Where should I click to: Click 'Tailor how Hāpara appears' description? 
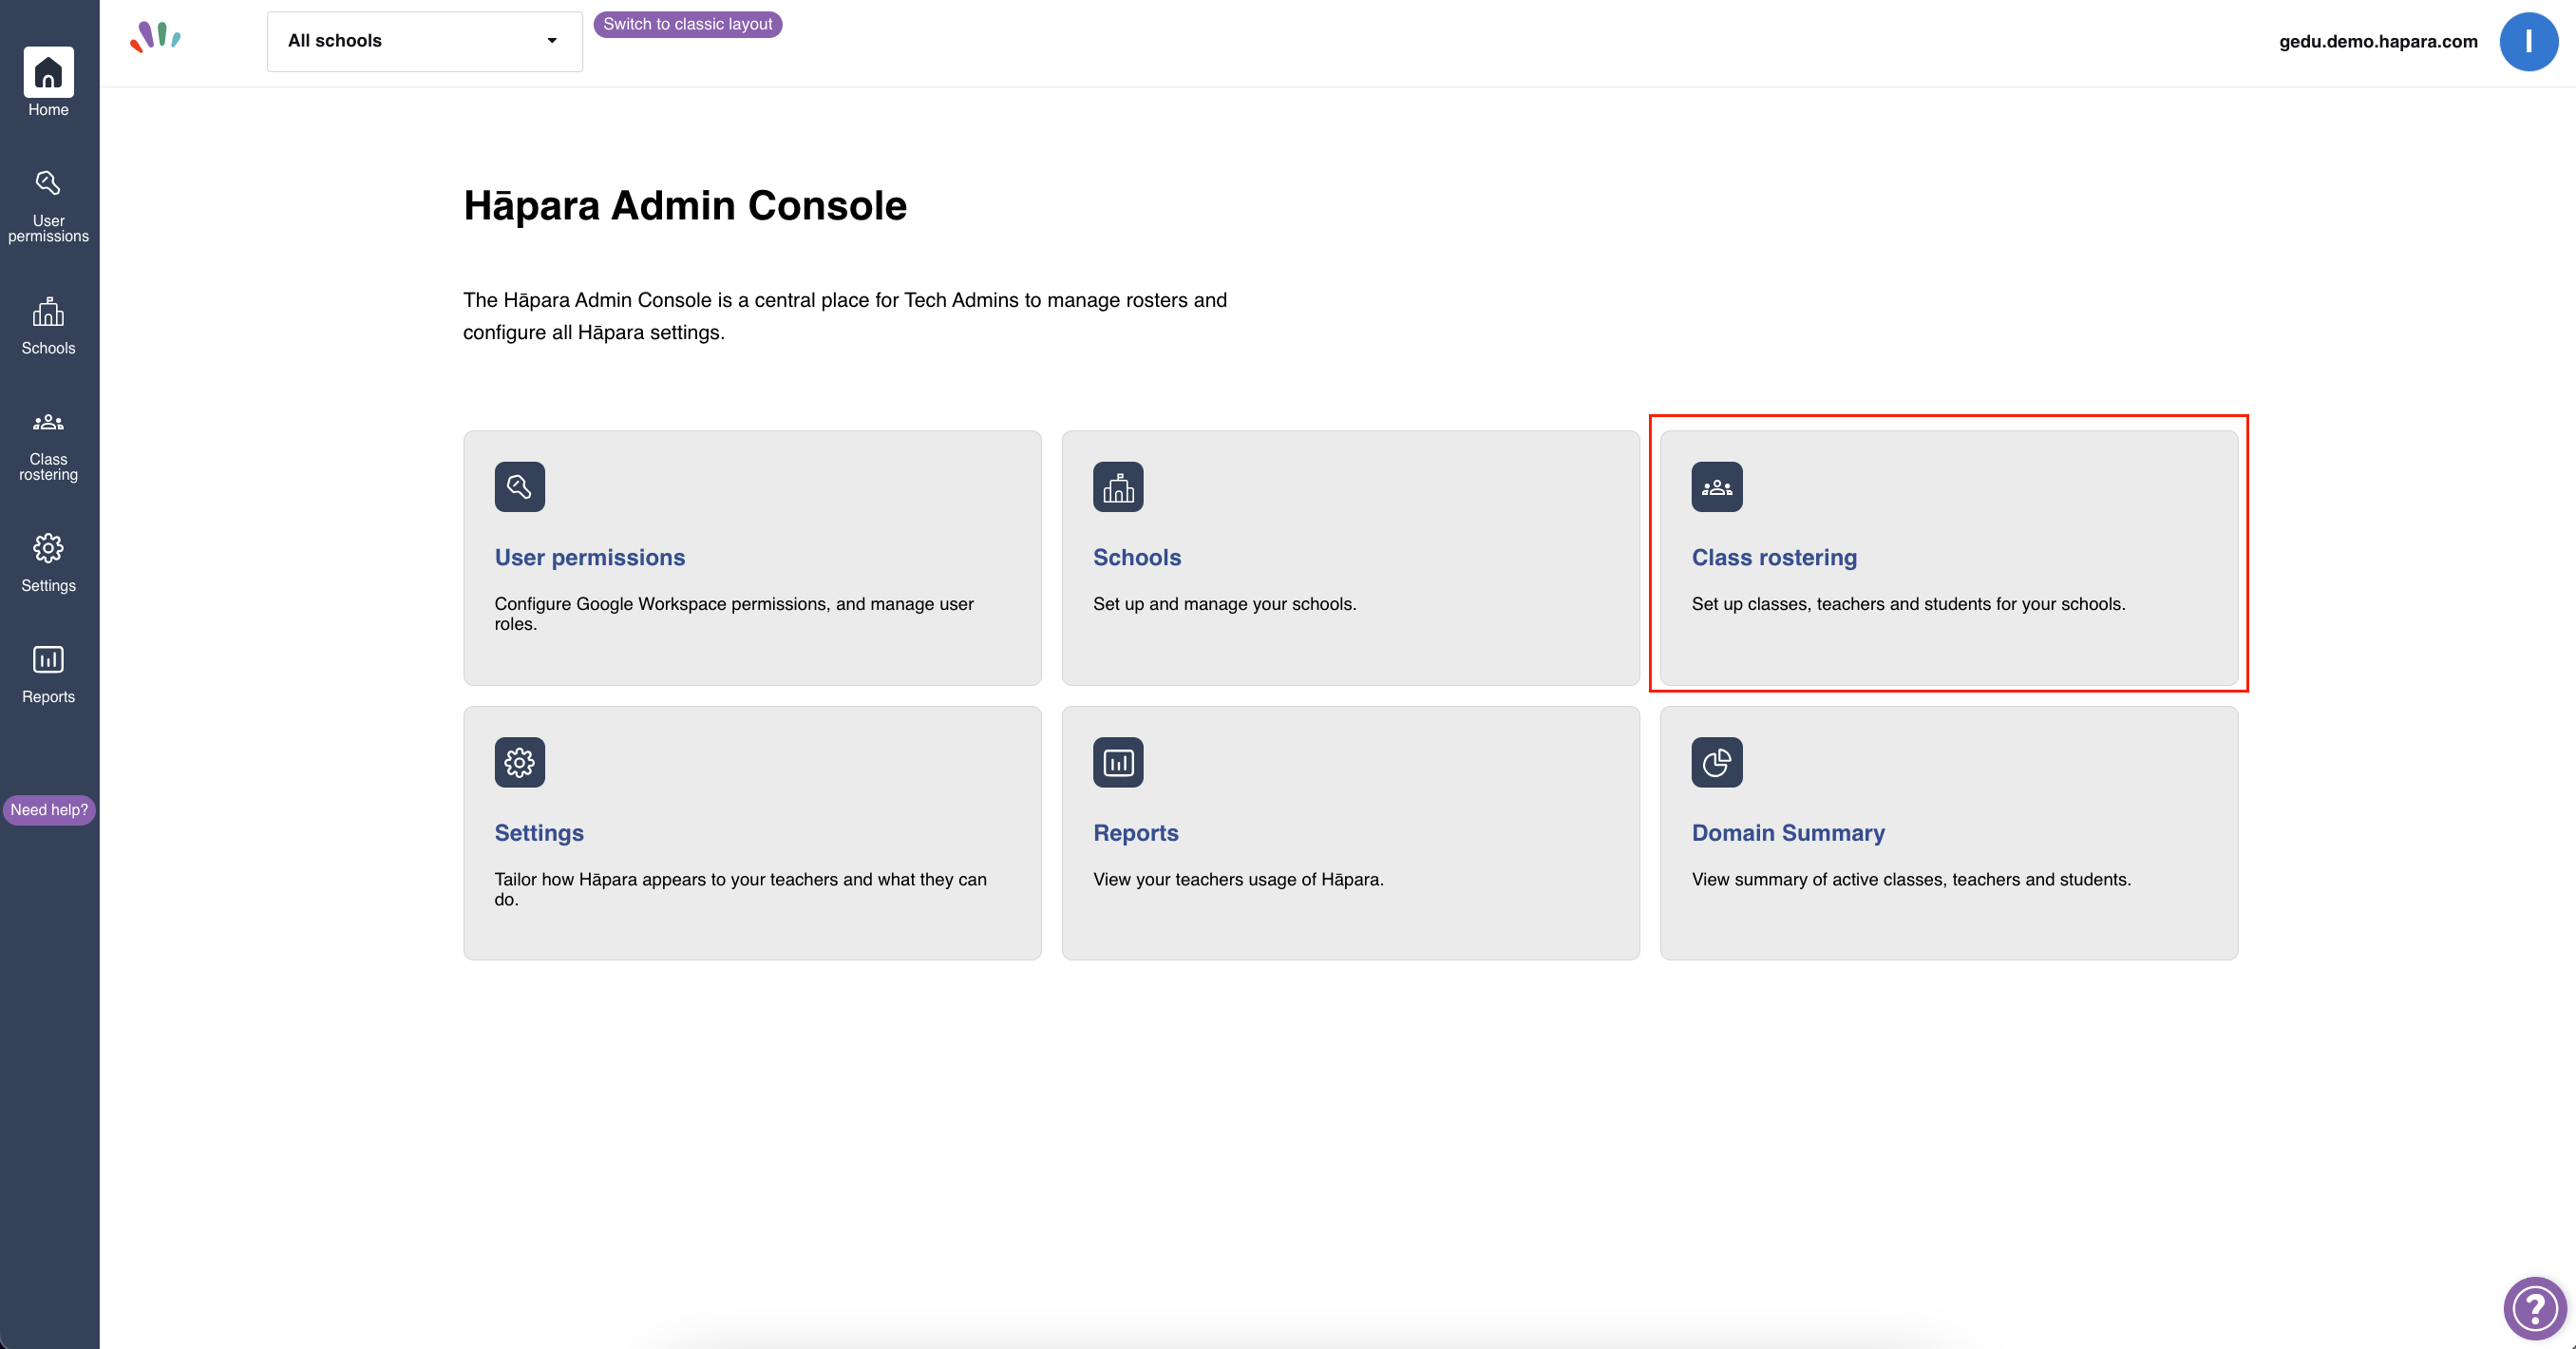pos(740,889)
